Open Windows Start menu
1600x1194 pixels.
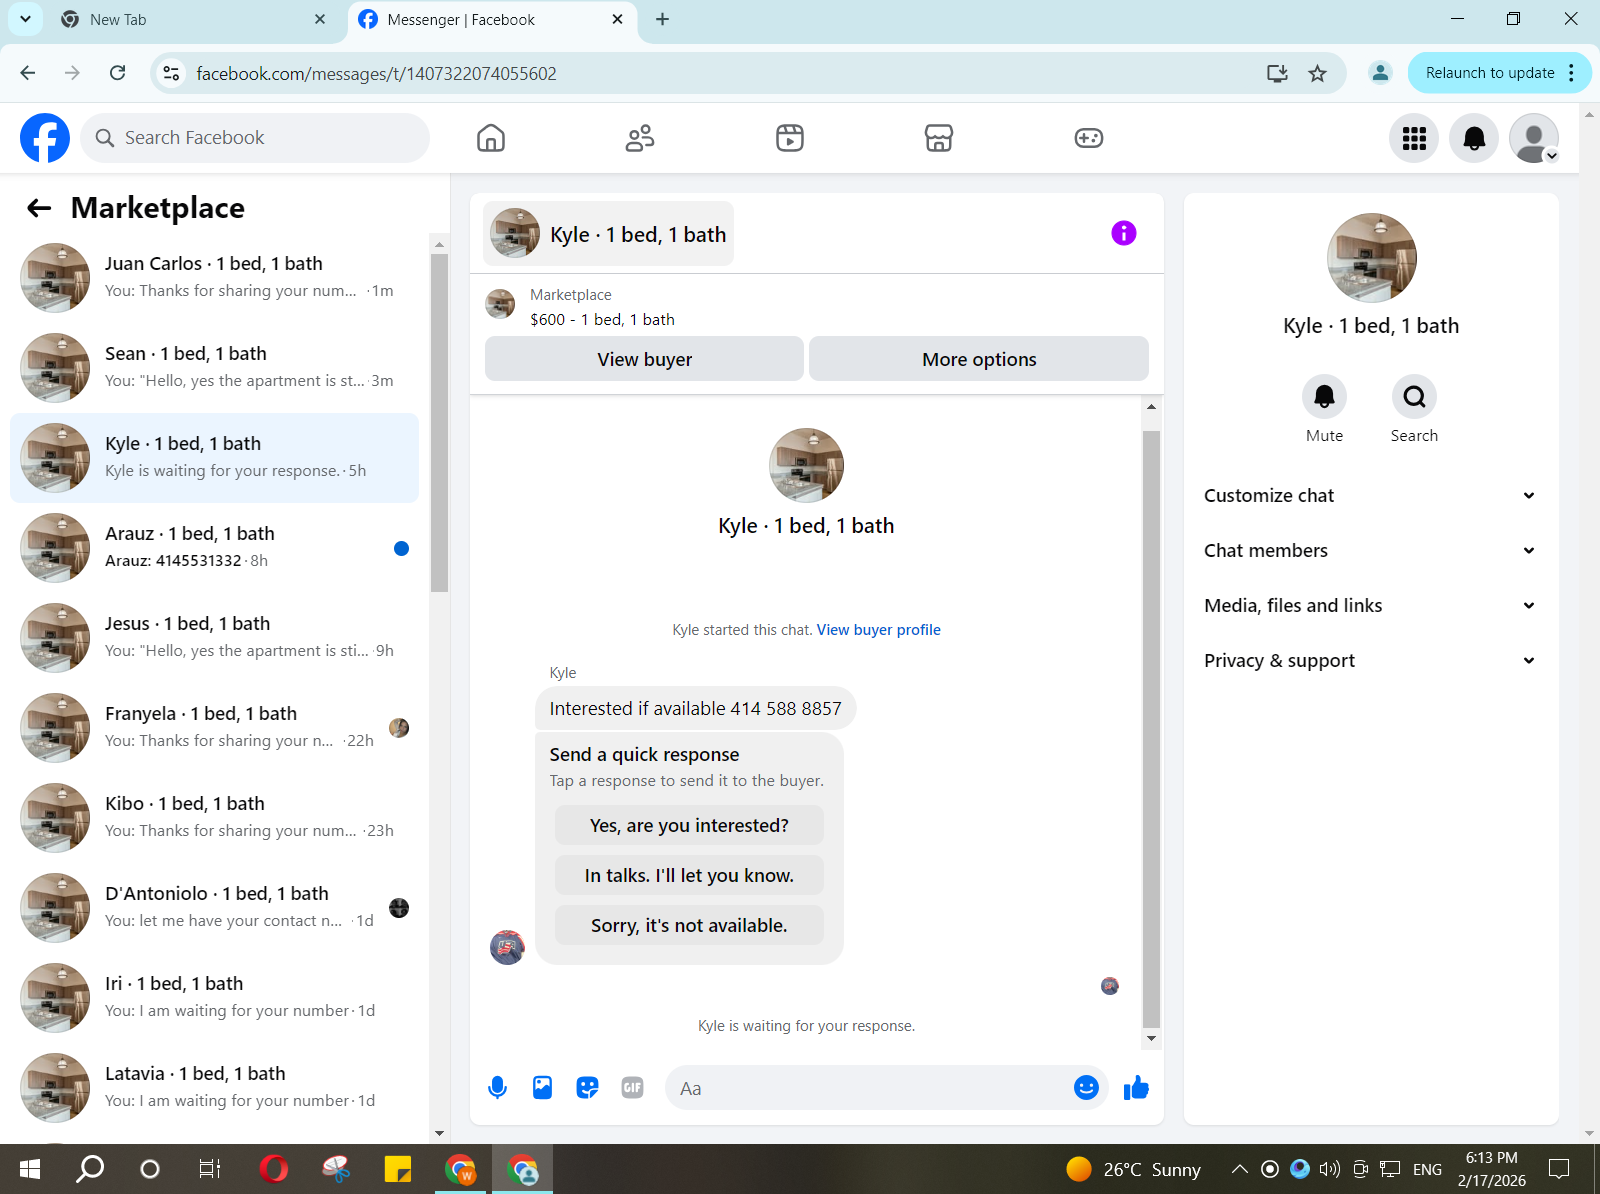30,1169
